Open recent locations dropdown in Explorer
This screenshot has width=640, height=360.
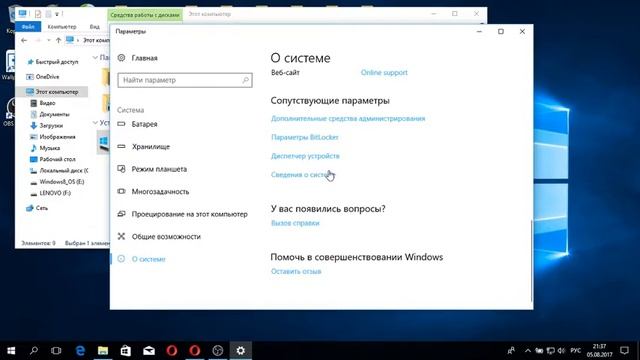(x=49, y=40)
